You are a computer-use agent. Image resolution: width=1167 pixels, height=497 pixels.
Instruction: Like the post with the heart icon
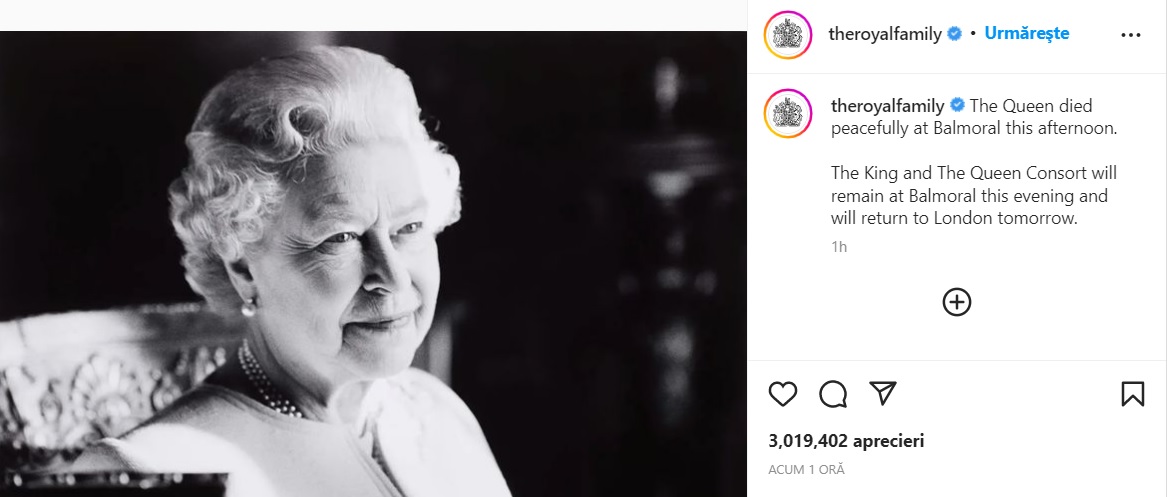coord(783,394)
